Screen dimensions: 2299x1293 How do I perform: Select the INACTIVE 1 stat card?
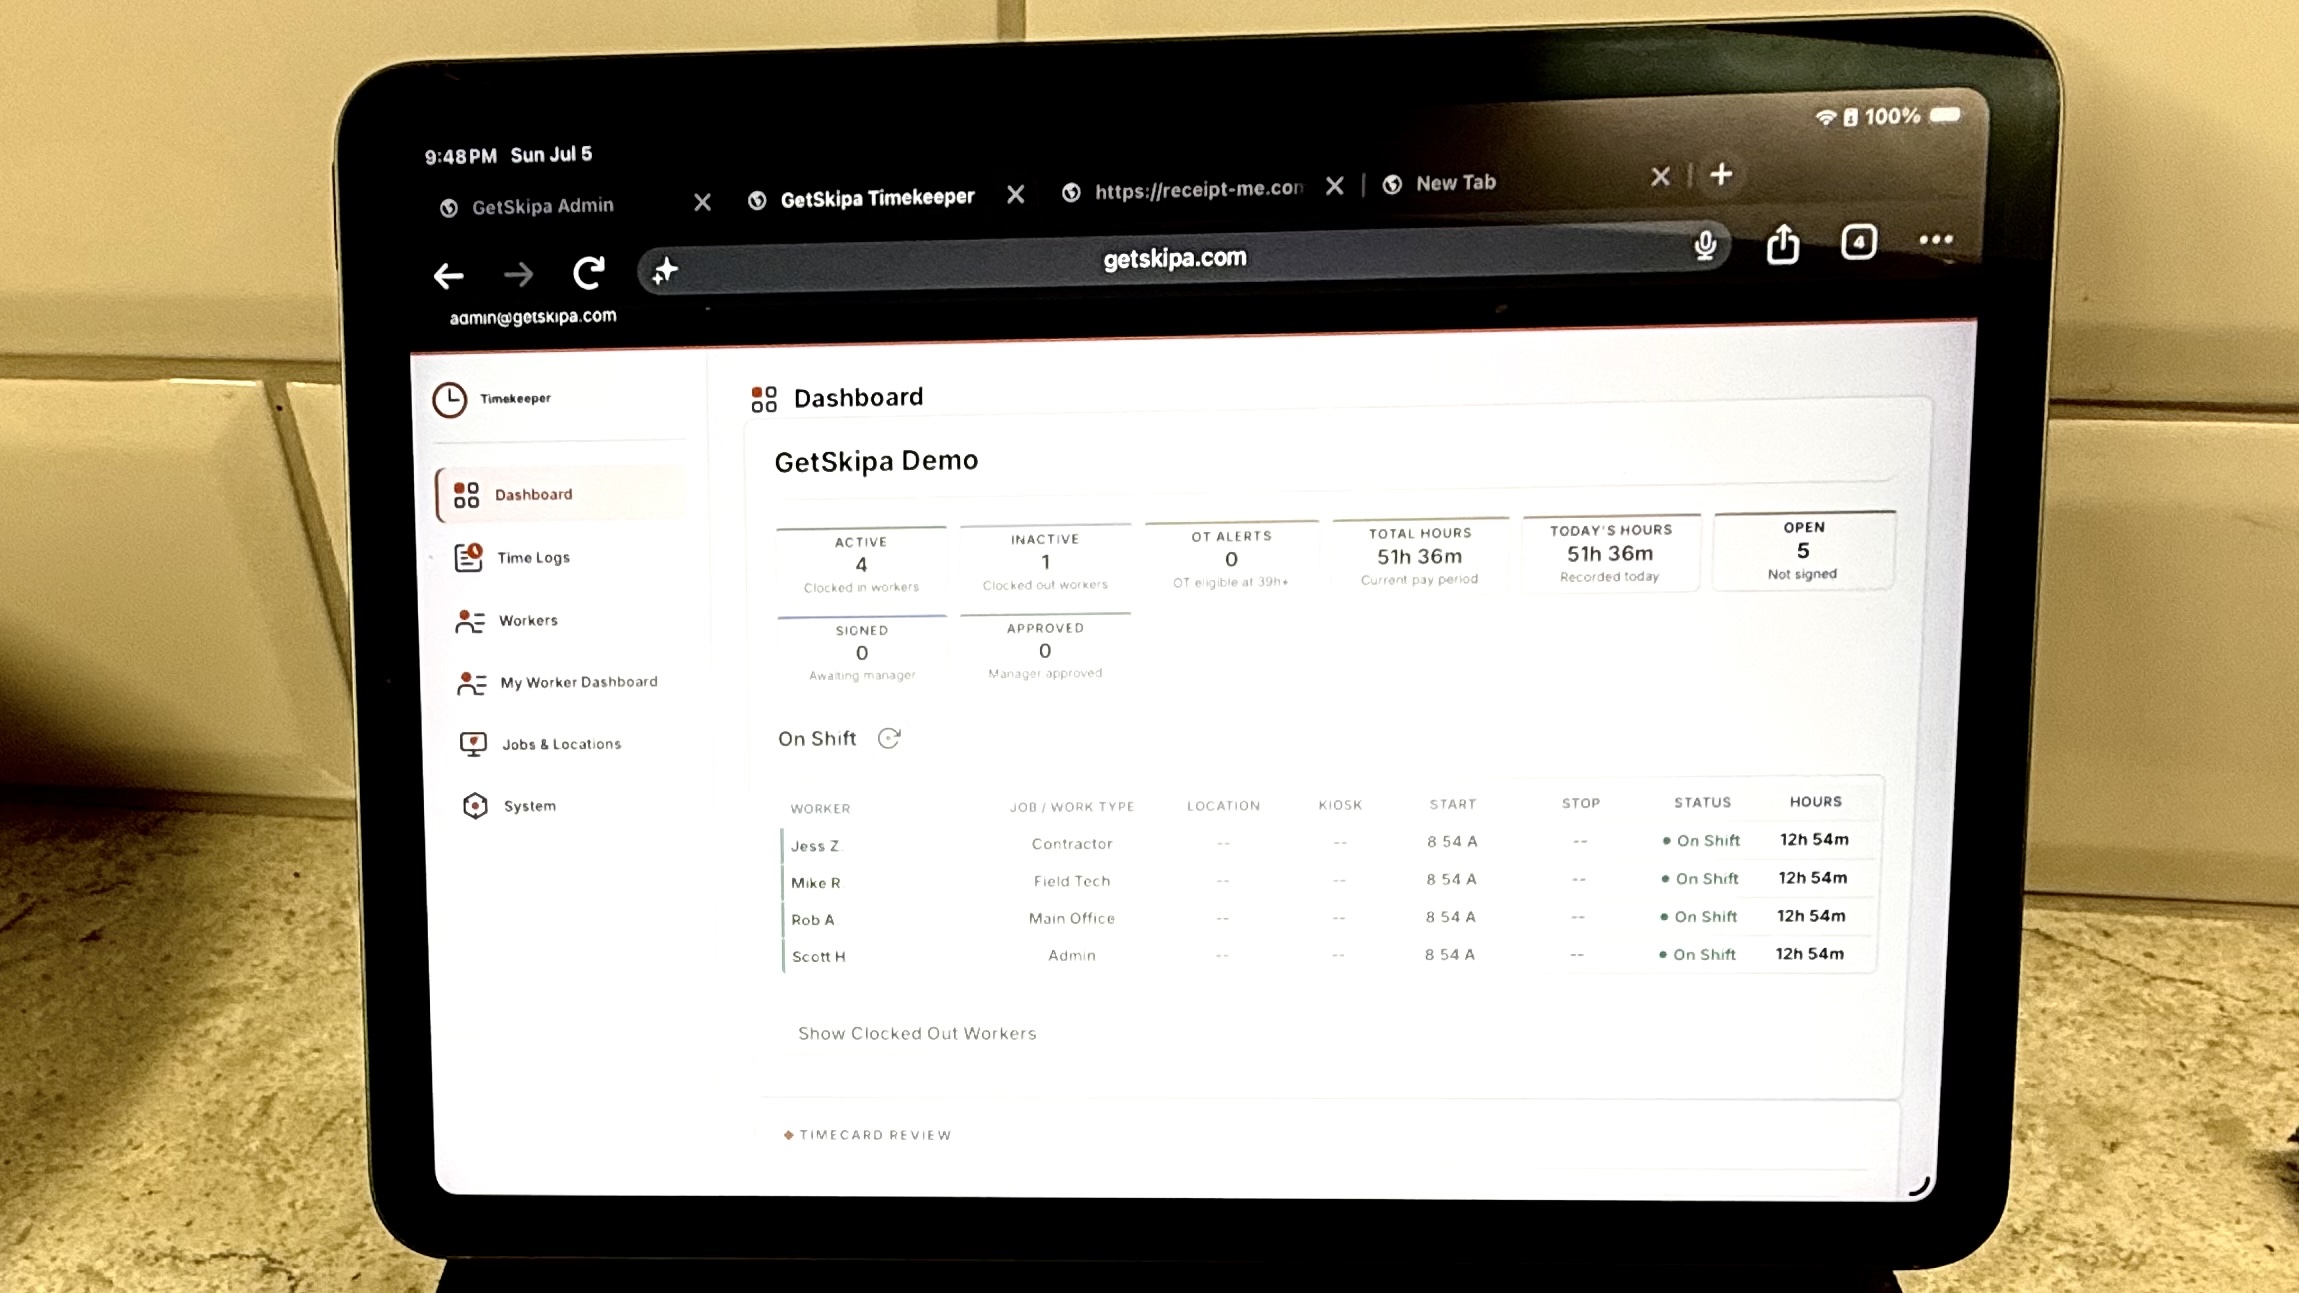click(x=1045, y=561)
